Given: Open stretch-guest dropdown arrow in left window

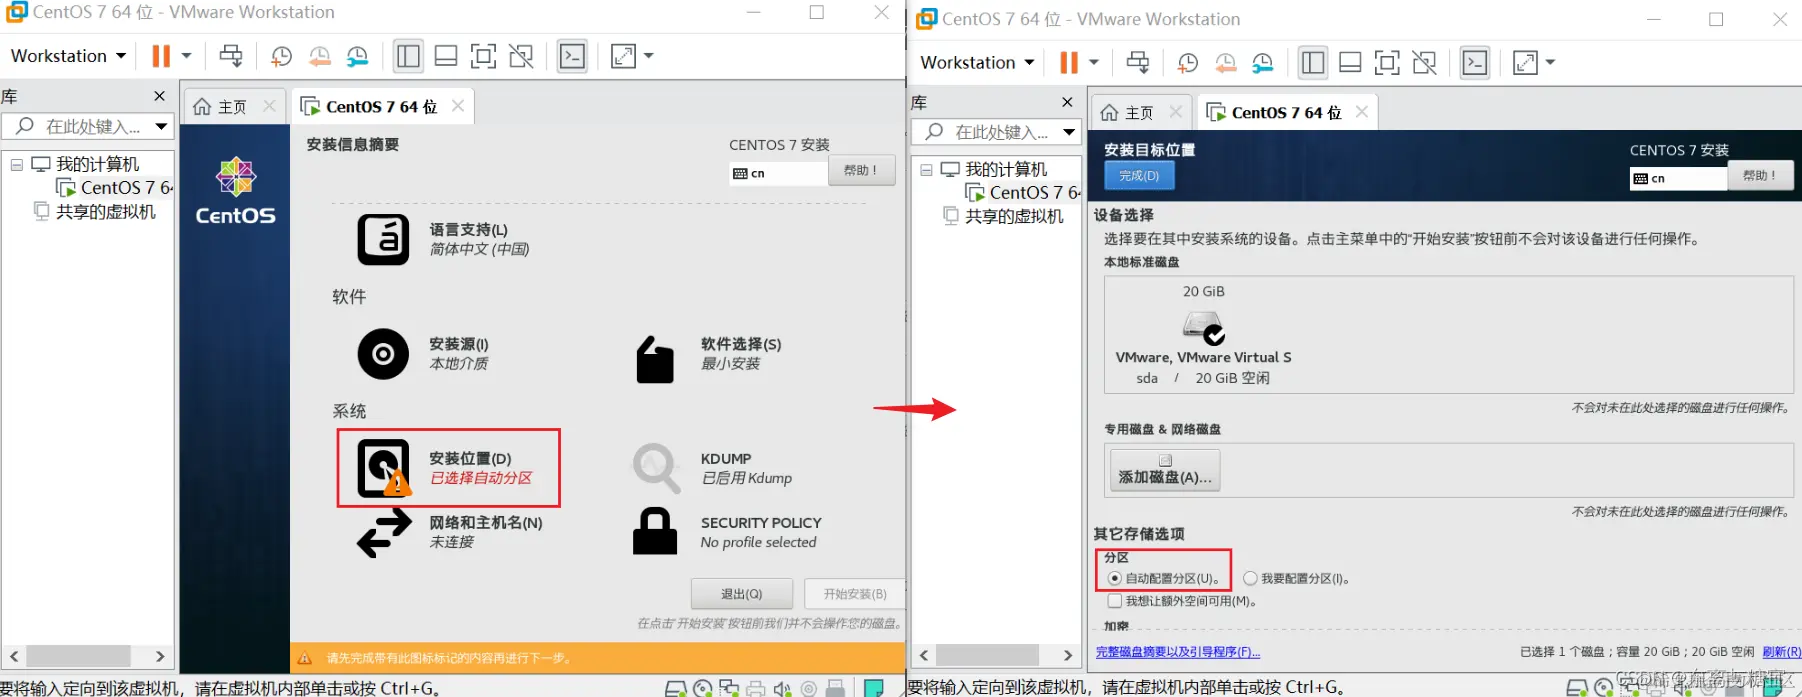Looking at the screenshot, I should pyautogui.click(x=648, y=56).
